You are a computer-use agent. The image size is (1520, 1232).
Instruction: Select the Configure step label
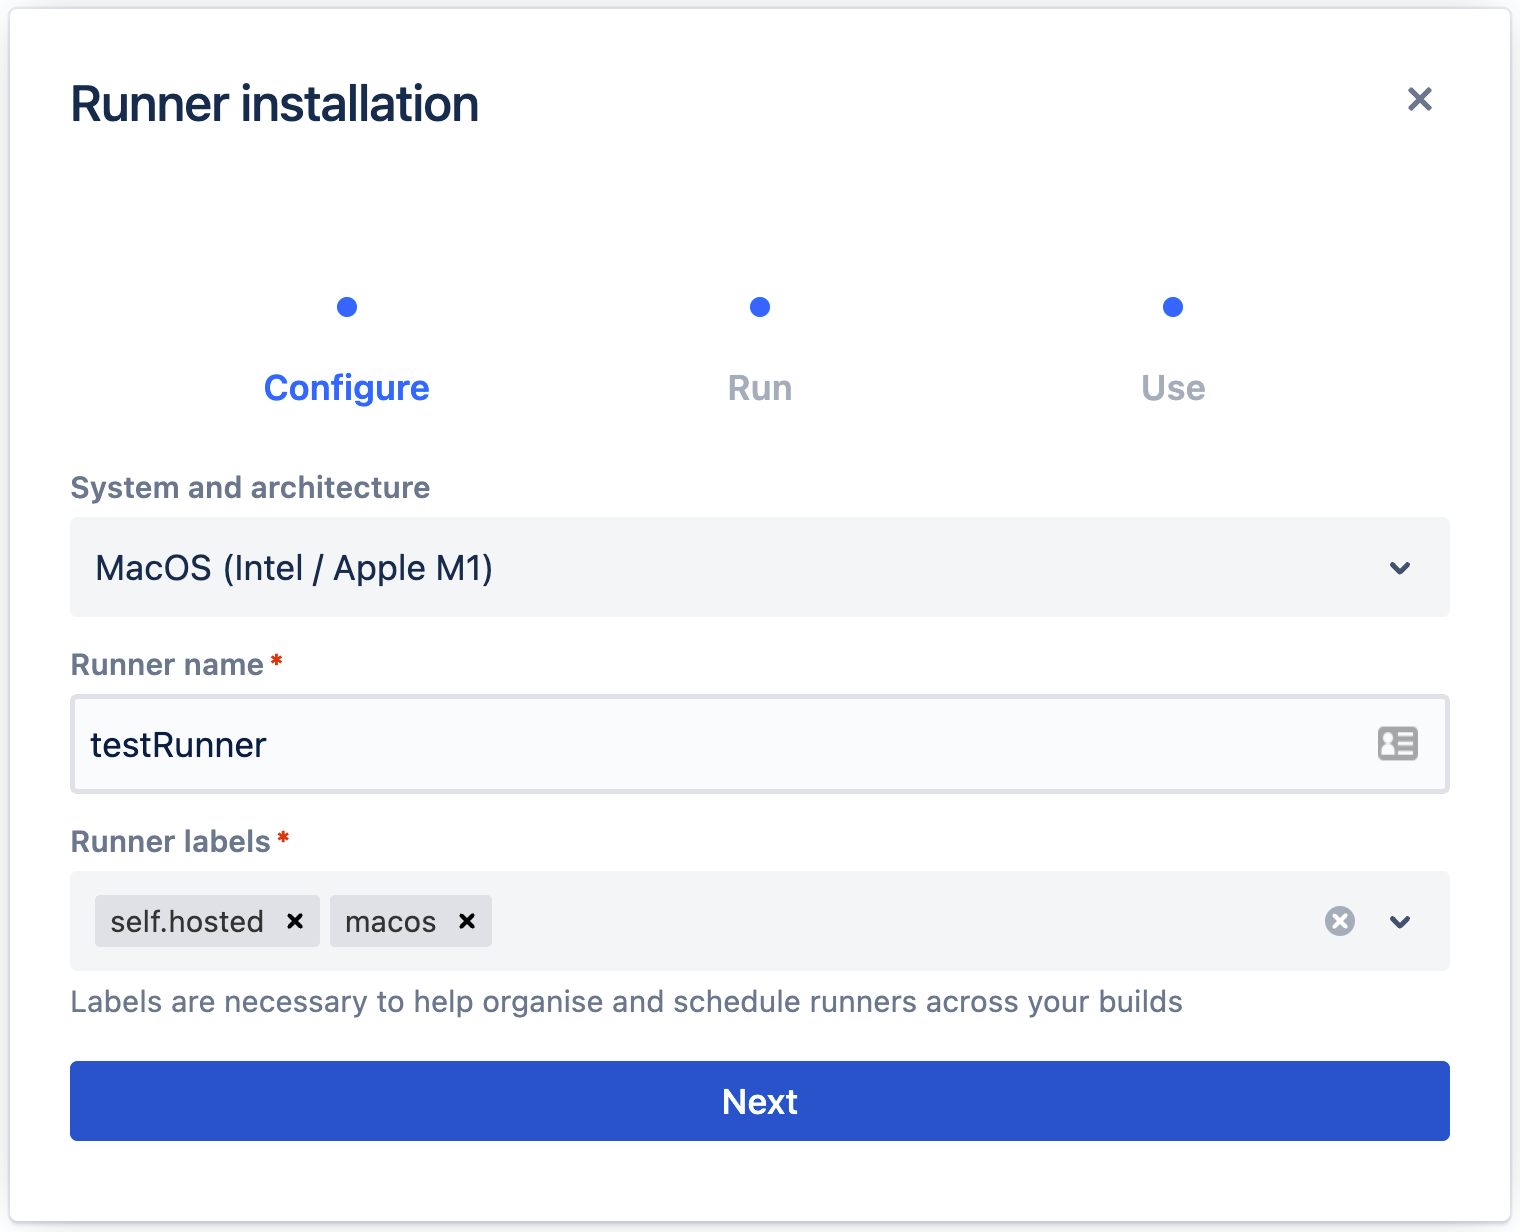click(346, 388)
